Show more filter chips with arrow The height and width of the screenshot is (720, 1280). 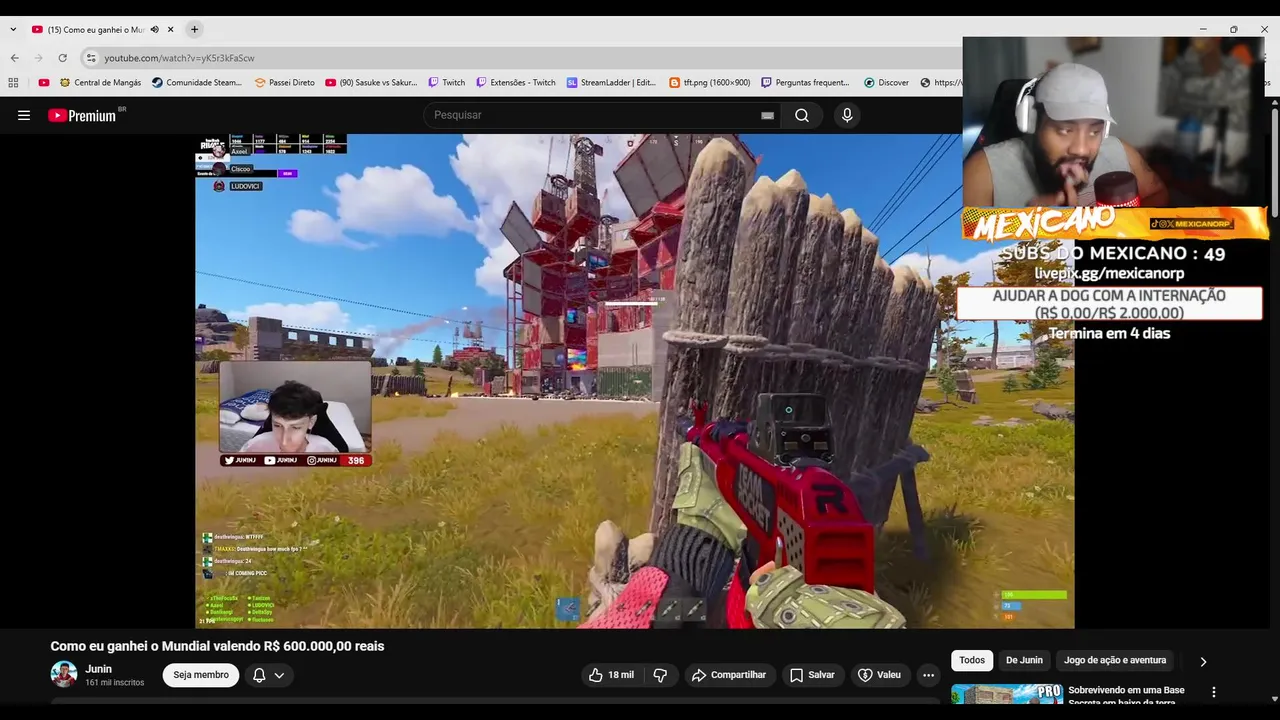pyautogui.click(x=1203, y=661)
